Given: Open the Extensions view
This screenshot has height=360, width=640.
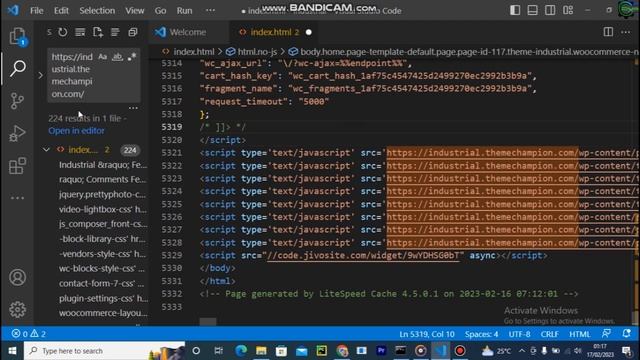Looking at the screenshot, I should pyautogui.click(x=17, y=166).
